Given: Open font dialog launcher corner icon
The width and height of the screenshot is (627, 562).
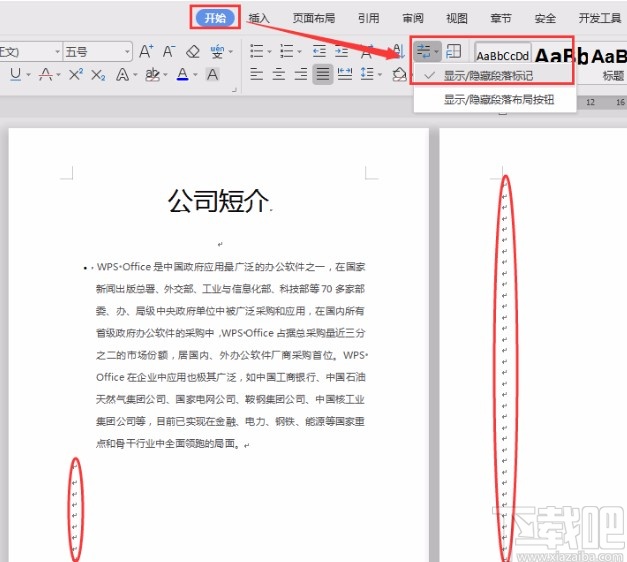Looking at the screenshot, I should click(x=234, y=90).
